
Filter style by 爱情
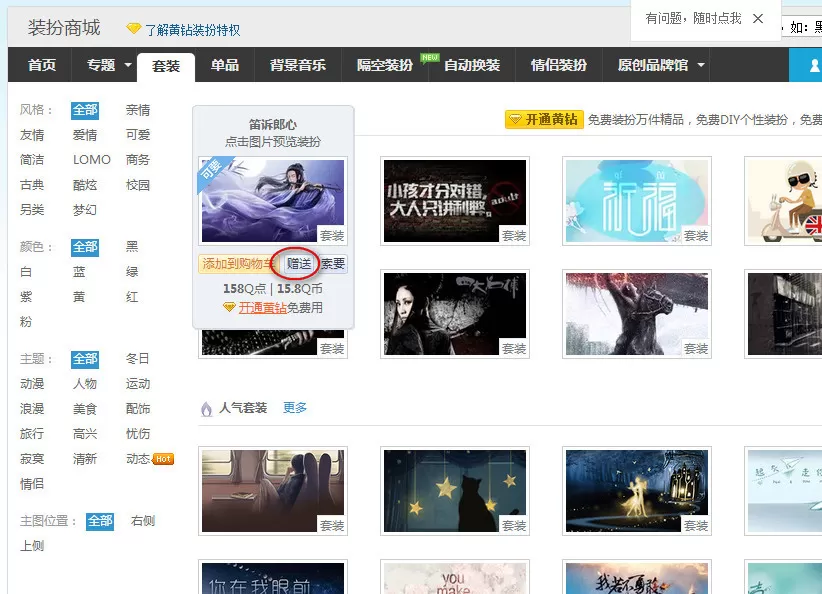click(85, 135)
